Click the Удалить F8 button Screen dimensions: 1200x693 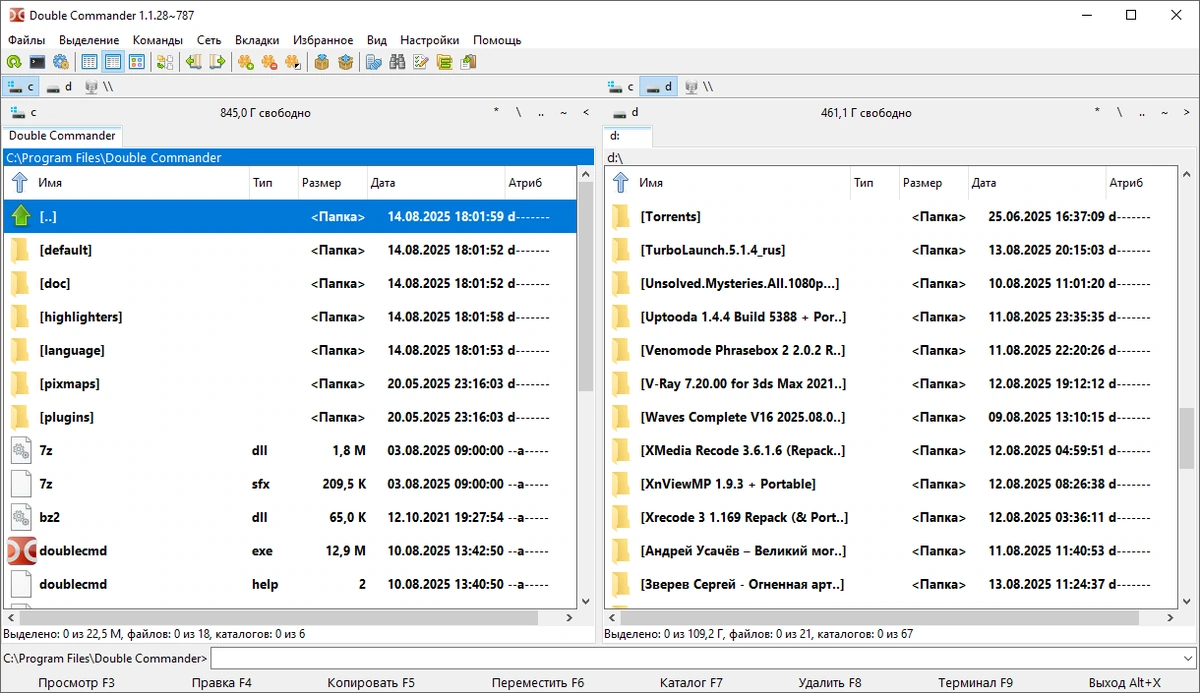[830, 683]
